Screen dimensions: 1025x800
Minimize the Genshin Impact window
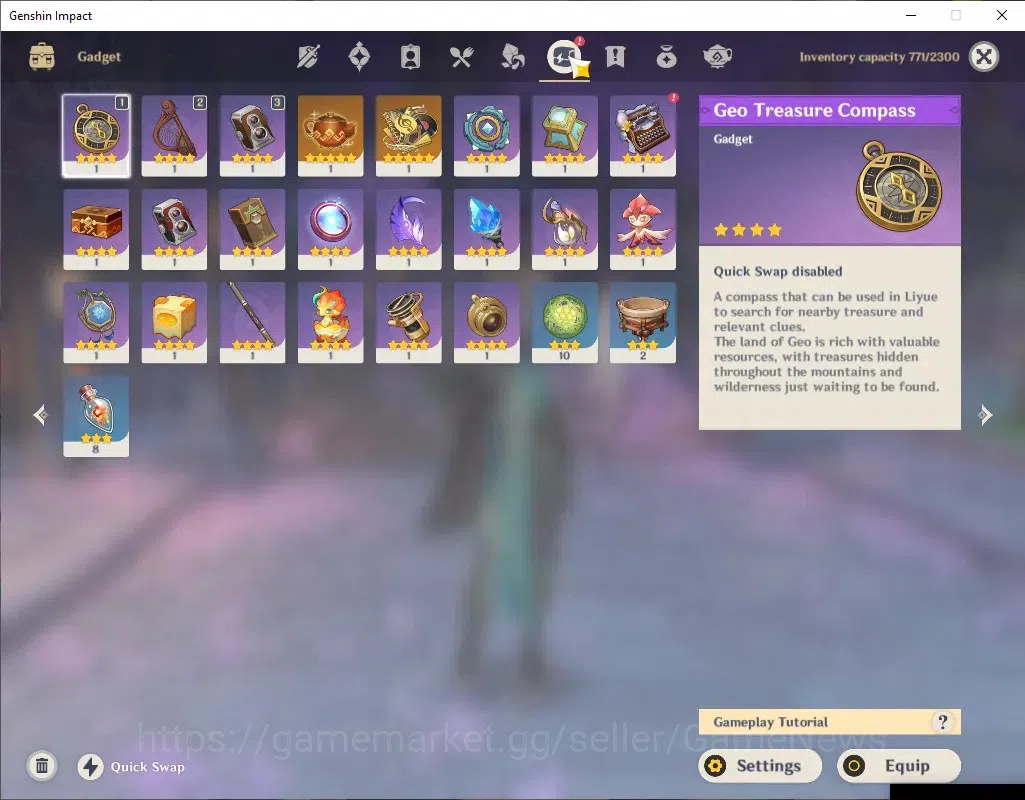[911, 15]
